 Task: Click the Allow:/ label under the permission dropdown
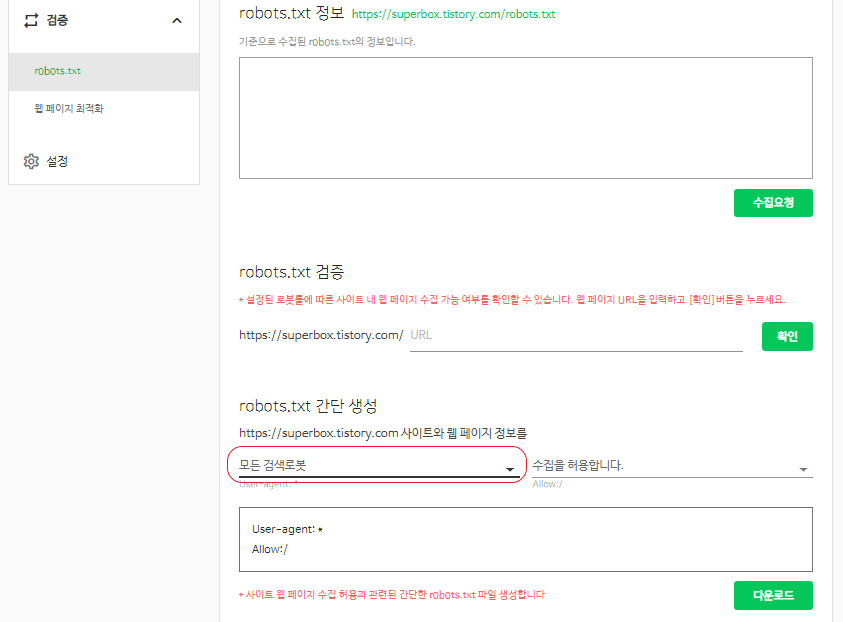(x=548, y=482)
